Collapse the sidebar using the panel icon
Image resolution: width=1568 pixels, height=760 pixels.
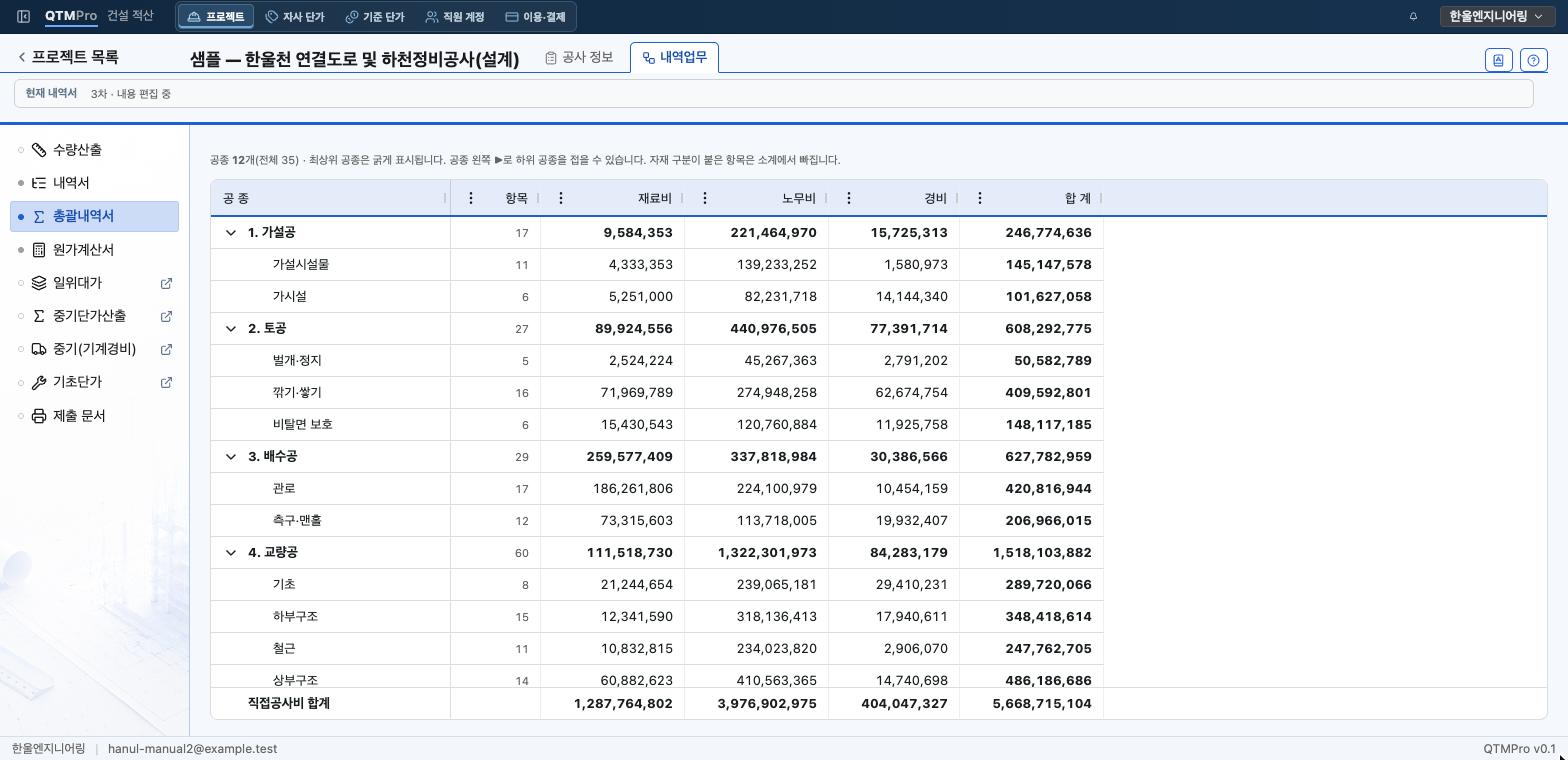click(x=23, y=17)
